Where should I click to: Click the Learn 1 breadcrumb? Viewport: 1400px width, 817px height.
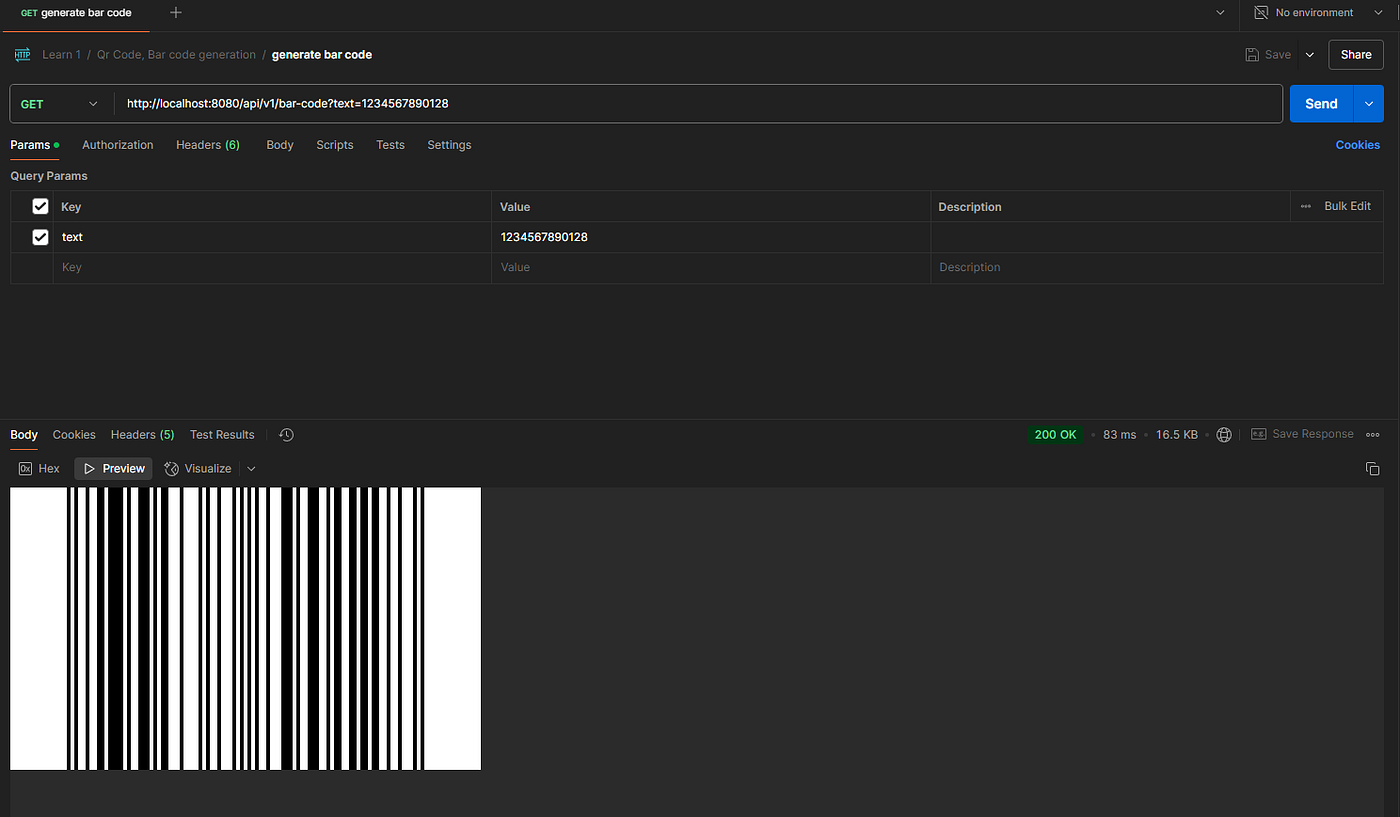point(61,55)
